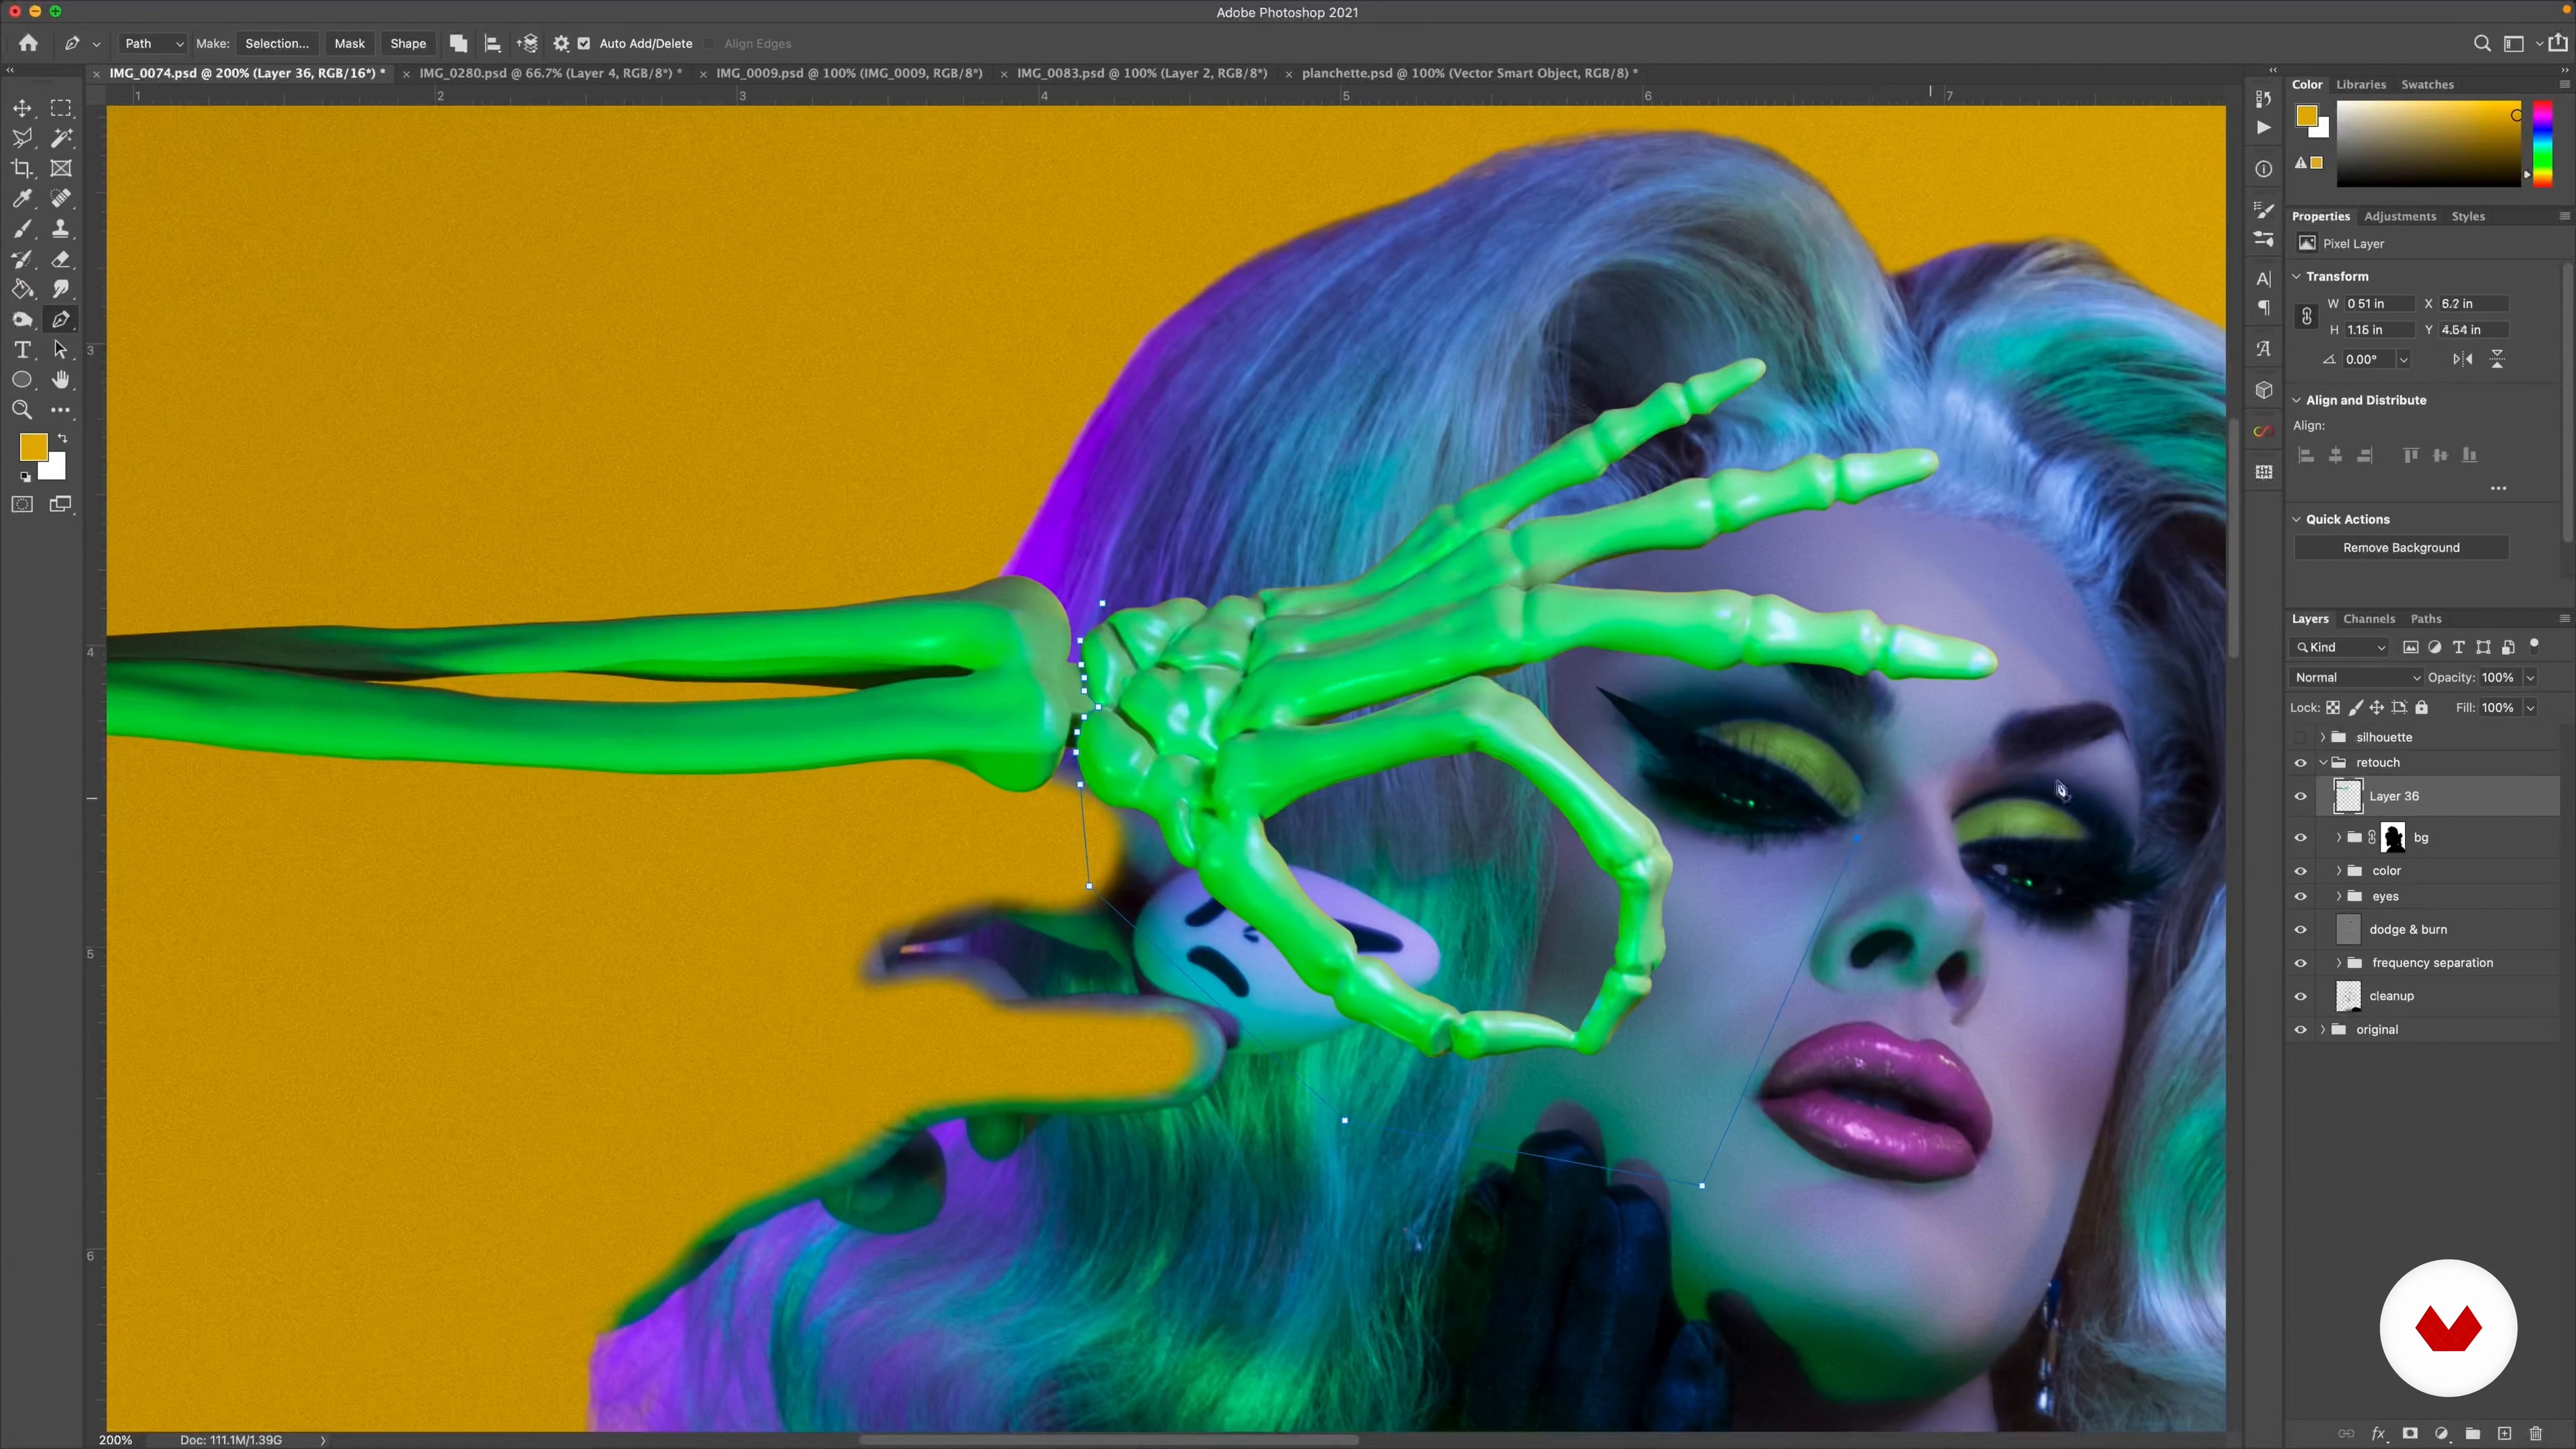This screenshot has width=2576, height=1449.
Task: Open the Opacity slider dropdown arrow
Action: [2530, 677]
